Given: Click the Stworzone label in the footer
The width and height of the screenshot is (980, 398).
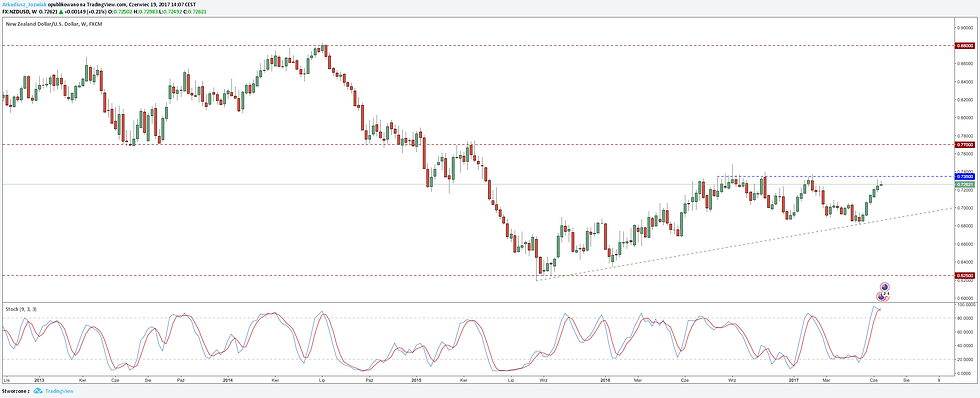Looking at the screenshot, I should [15, 391].
